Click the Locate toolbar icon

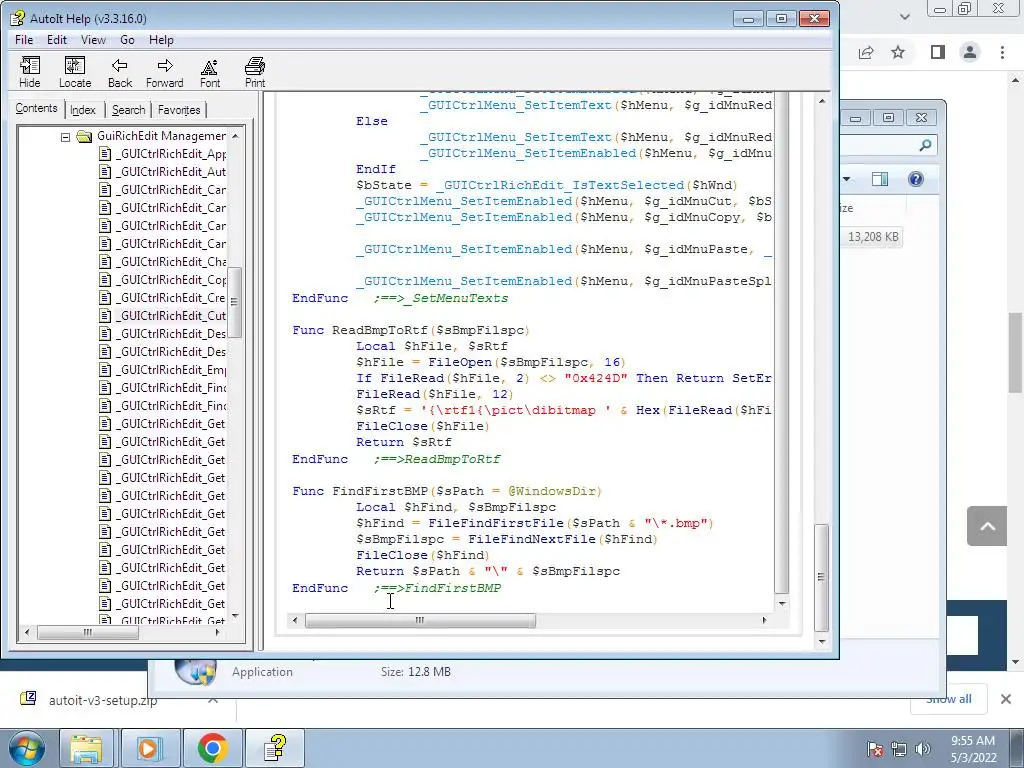coord(74,72)
